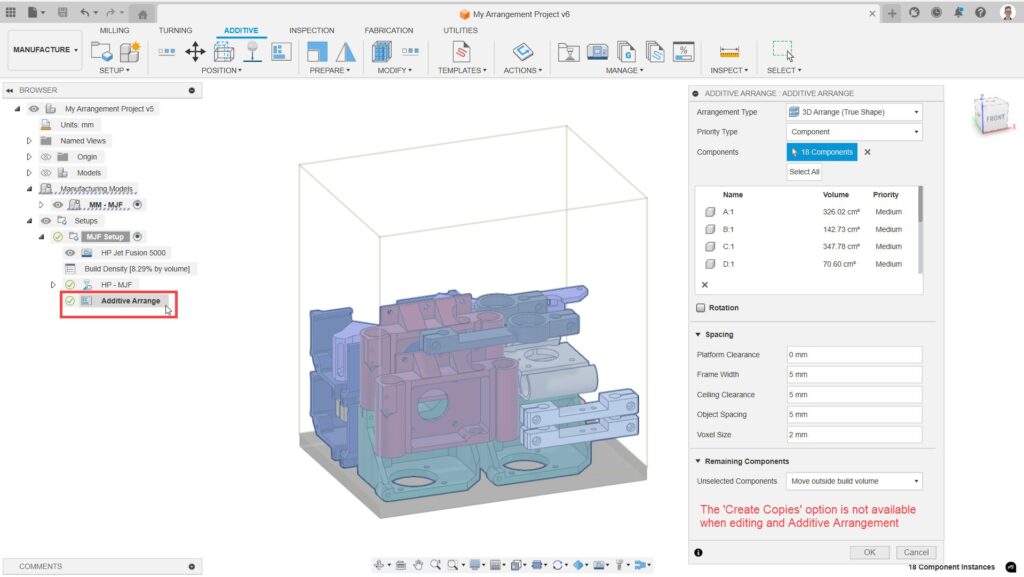Click the Move tool in Position group
Screen dimensions: 1024x577
195,52
